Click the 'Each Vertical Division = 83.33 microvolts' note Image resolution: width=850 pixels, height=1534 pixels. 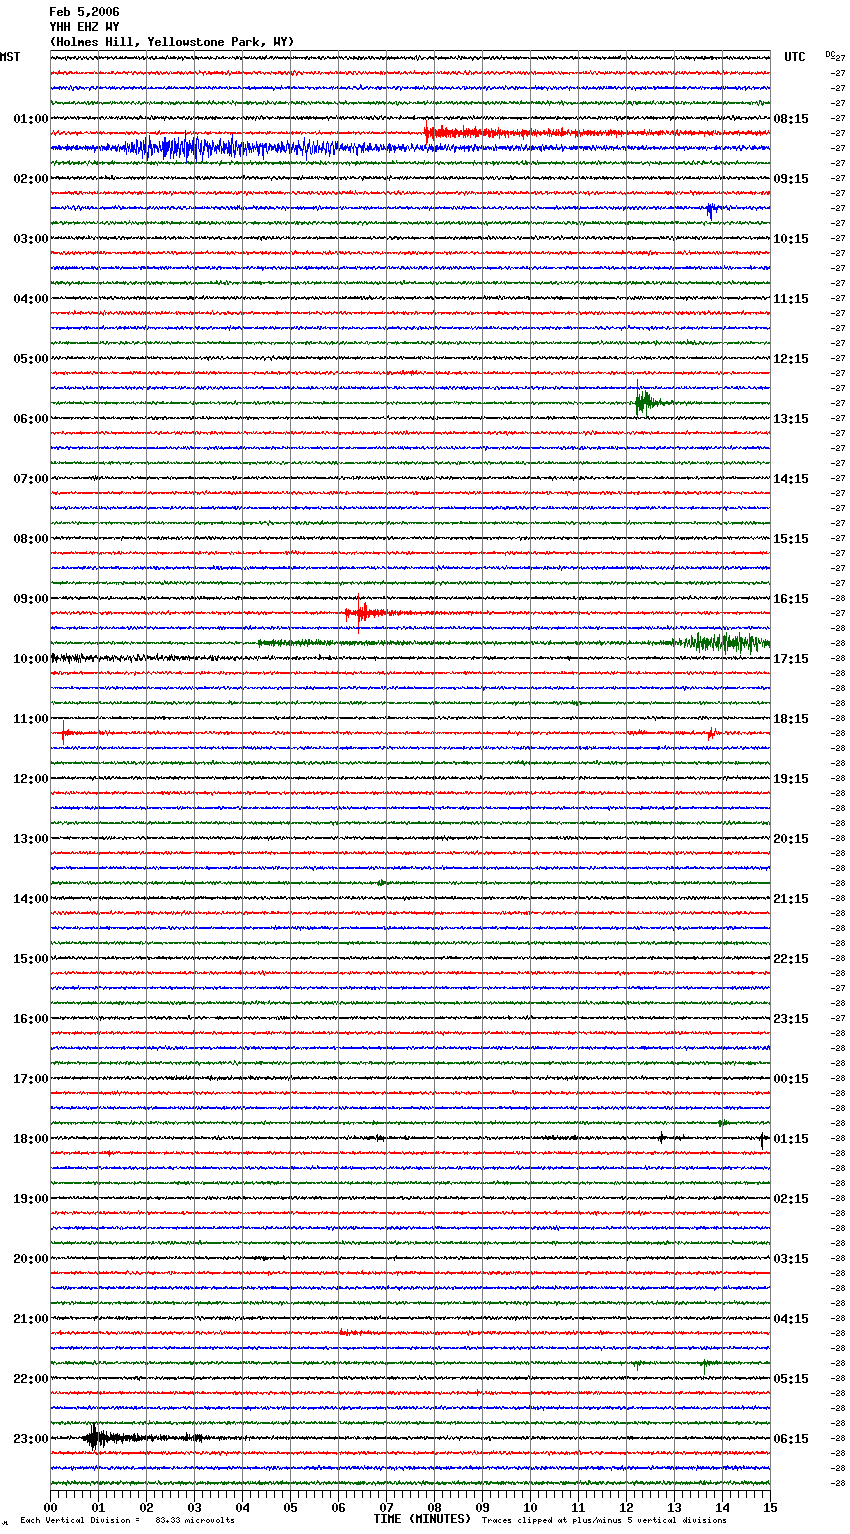tap(127, 1521)
